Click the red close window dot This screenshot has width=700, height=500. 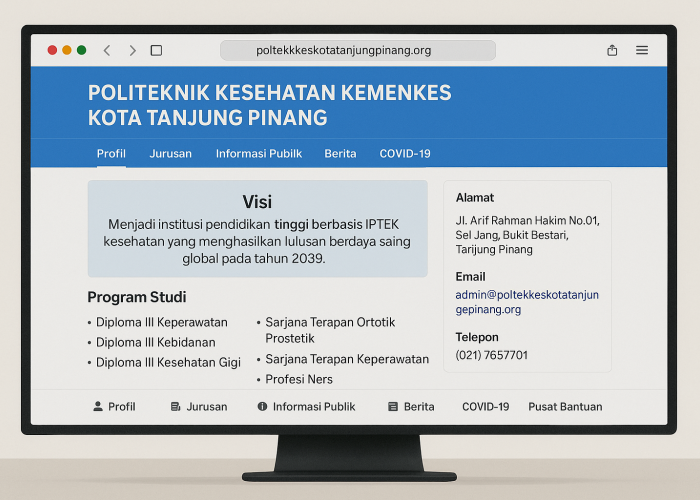pos(52,50)
